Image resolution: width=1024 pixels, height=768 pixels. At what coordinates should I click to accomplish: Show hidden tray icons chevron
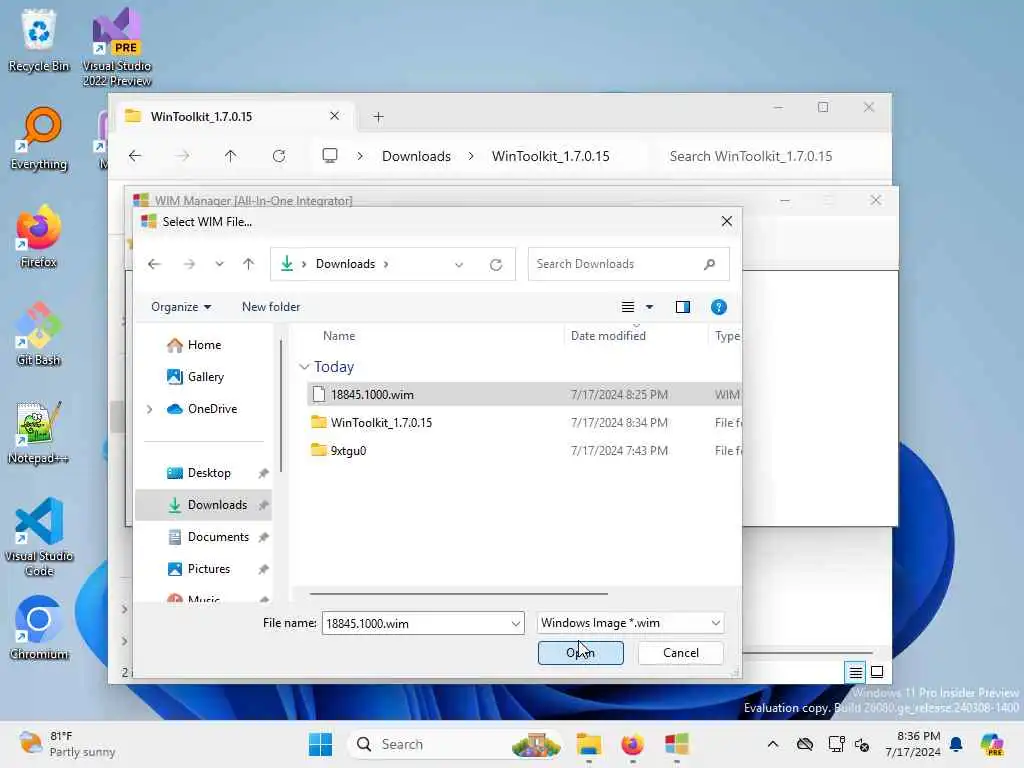pos(773,744)
